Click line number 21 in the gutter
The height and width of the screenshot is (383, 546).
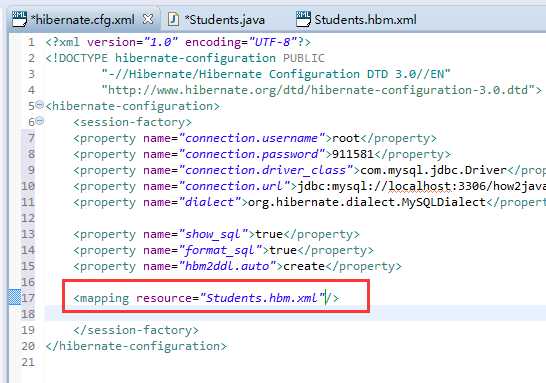point(28,362)
